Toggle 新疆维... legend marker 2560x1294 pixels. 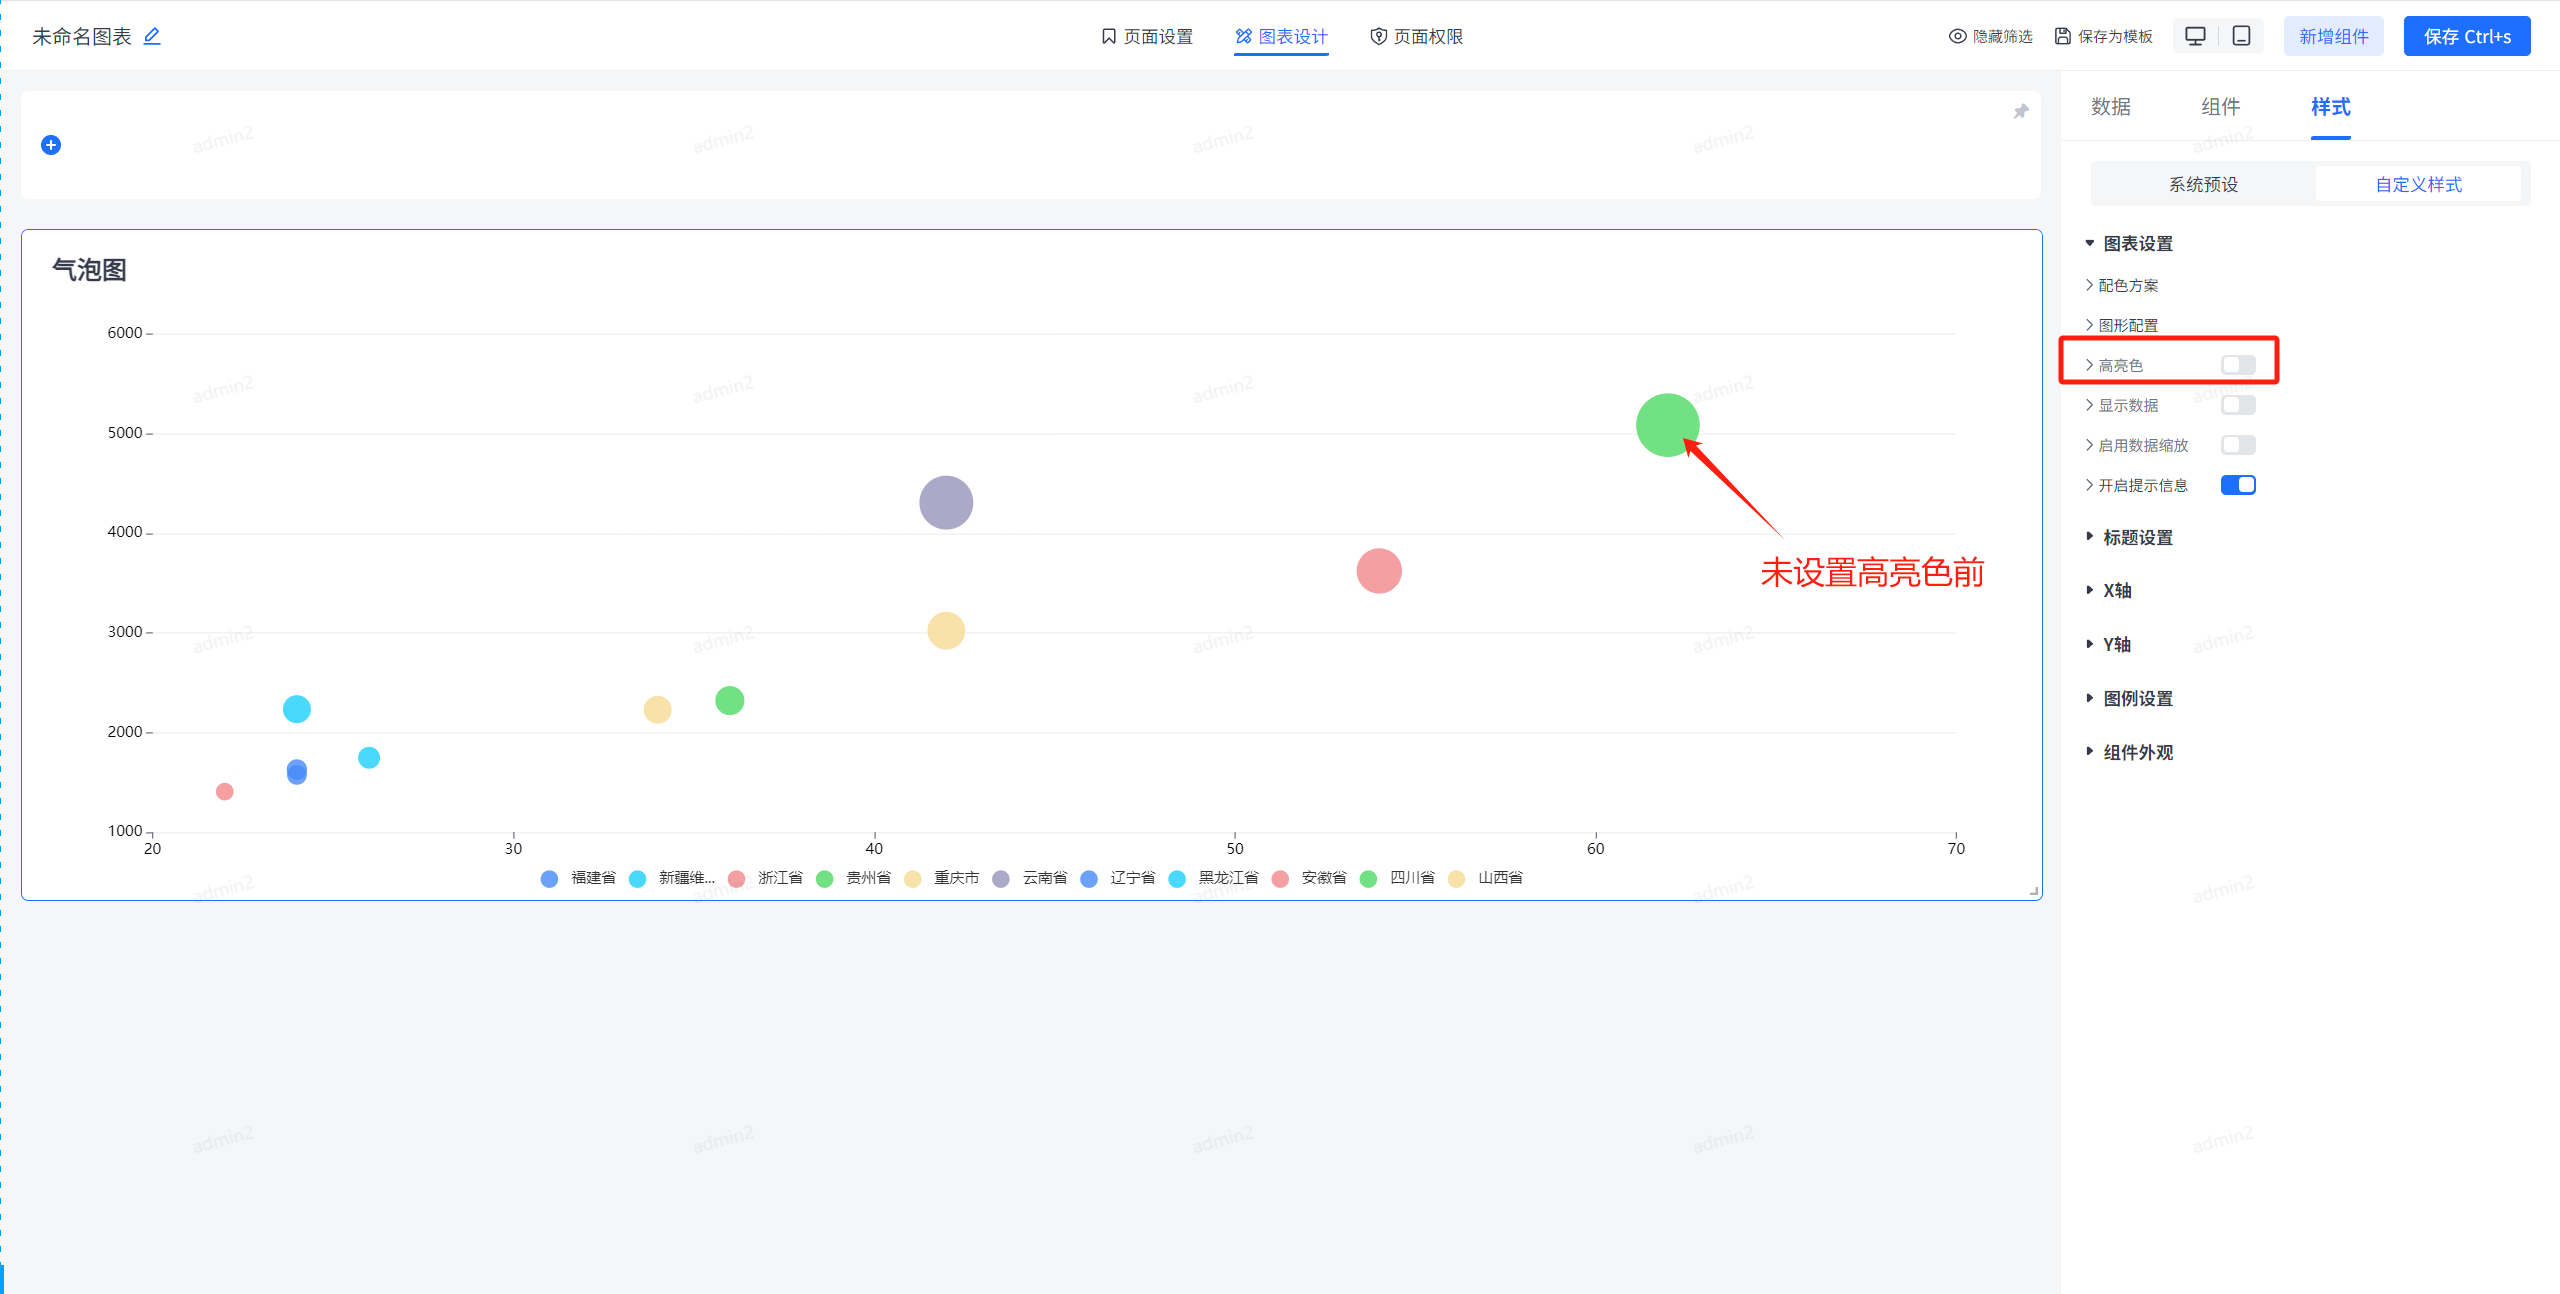coord(637,878)
